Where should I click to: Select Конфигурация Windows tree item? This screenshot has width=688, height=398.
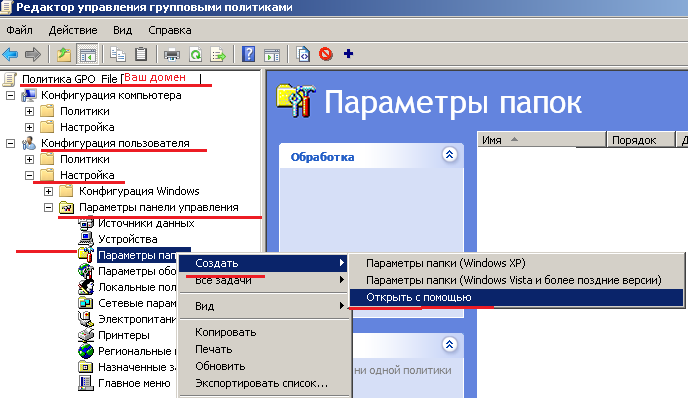point(139,191)
